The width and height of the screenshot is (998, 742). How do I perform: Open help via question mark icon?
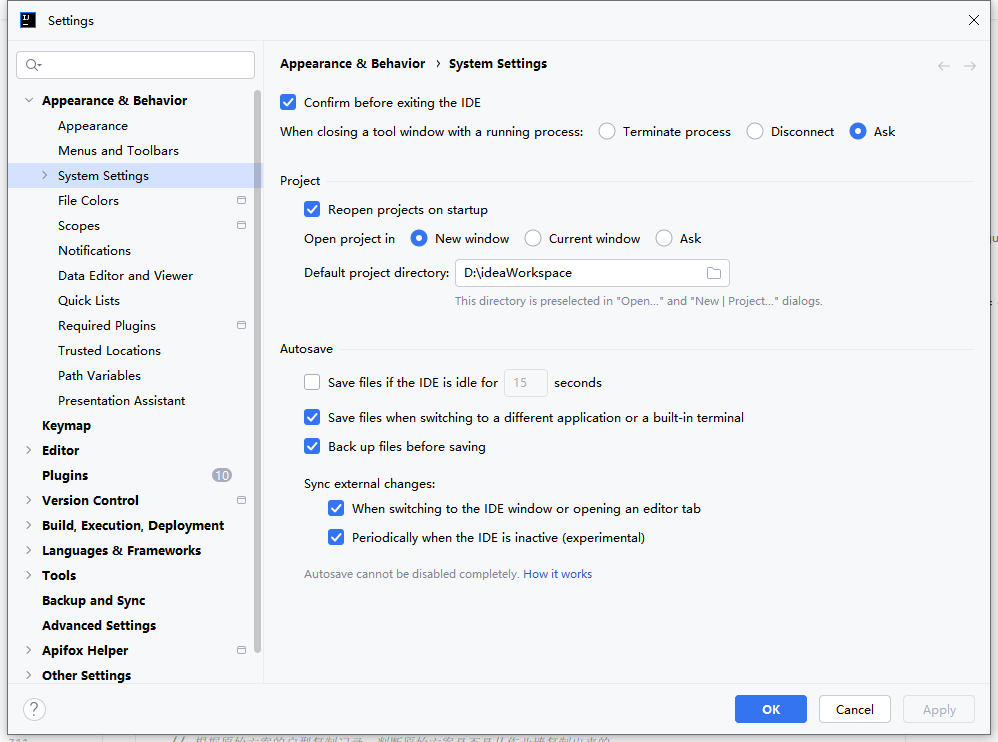pyautogui.click(x=34, y=709)
